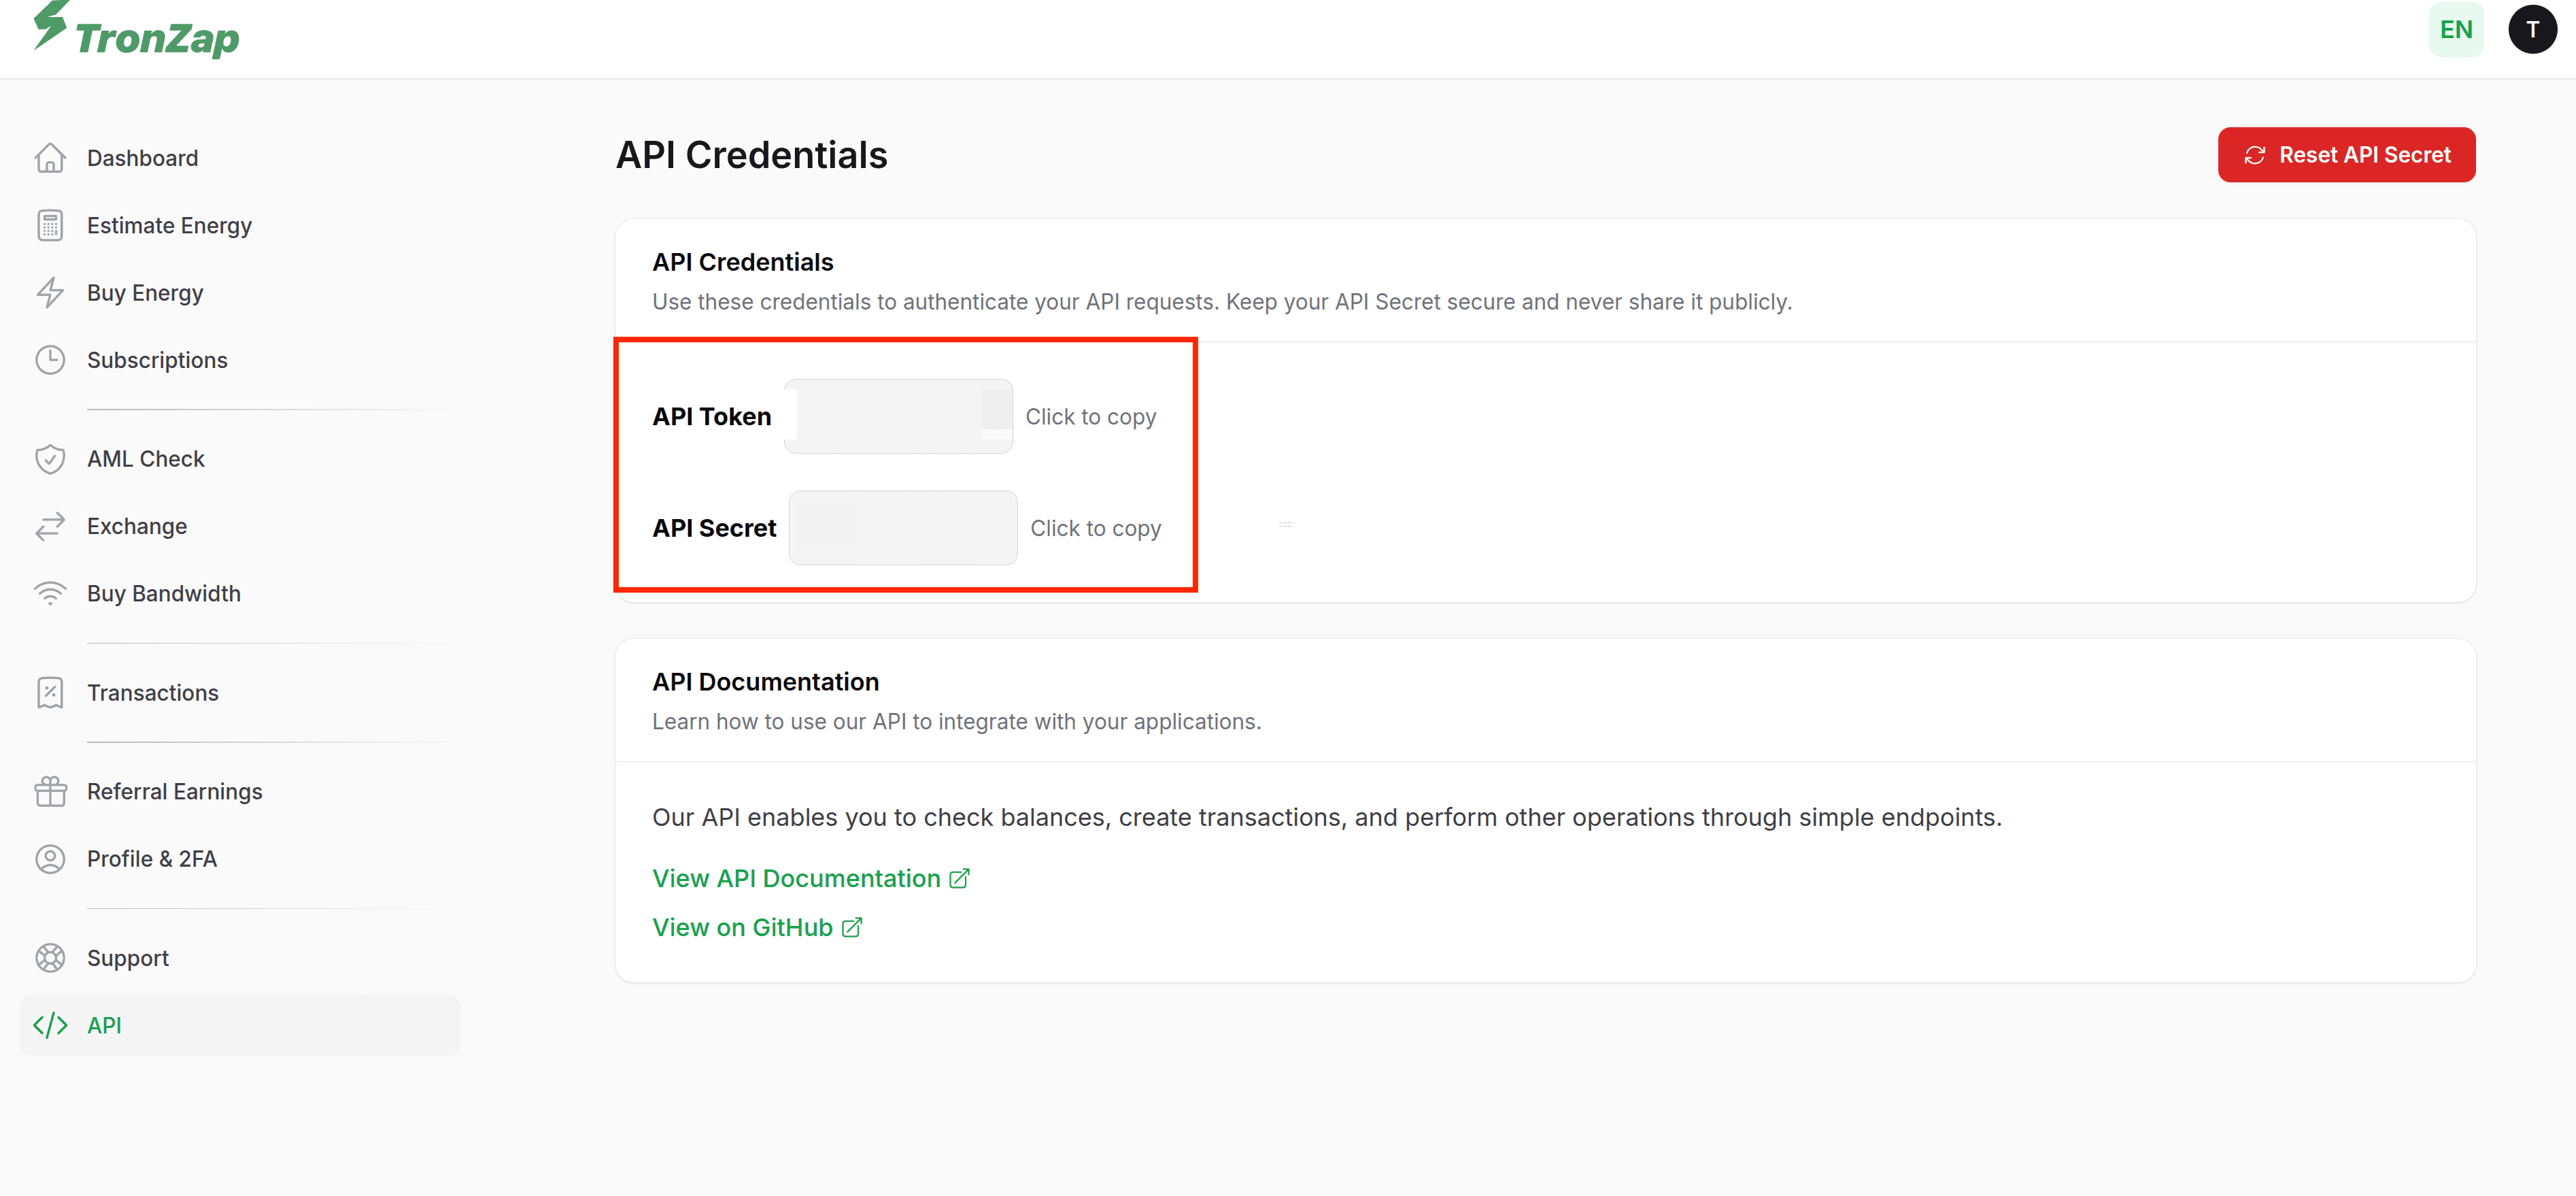2576x1196 pixels.
Task: Open the Transactions page
Action: (152, 692)
